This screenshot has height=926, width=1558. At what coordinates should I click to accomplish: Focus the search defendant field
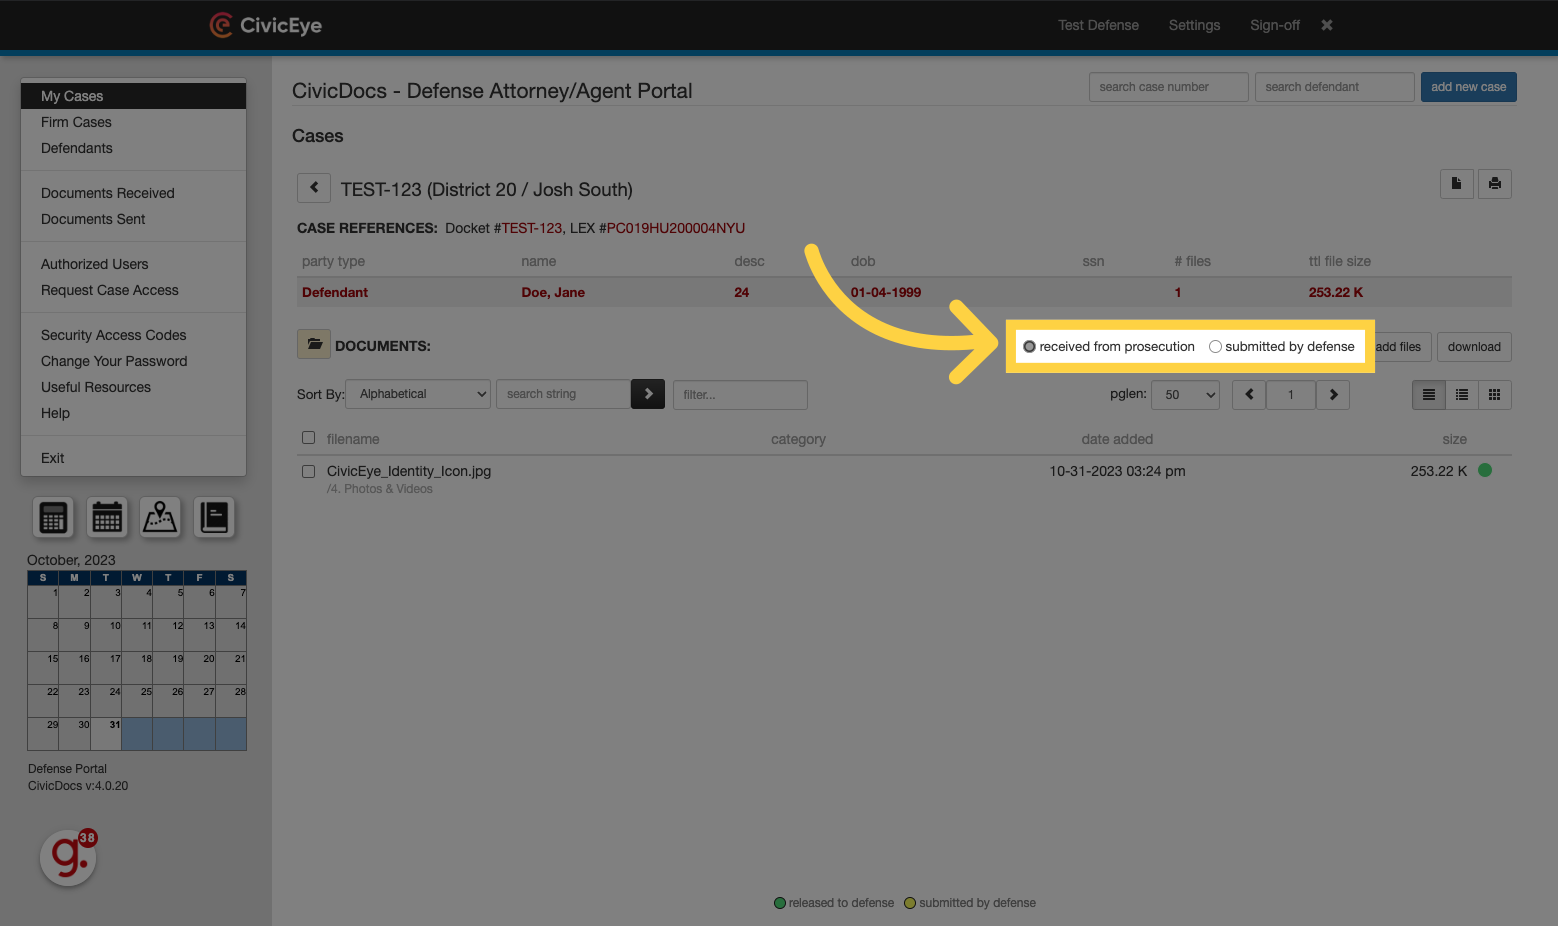(x=1334, y=87)
